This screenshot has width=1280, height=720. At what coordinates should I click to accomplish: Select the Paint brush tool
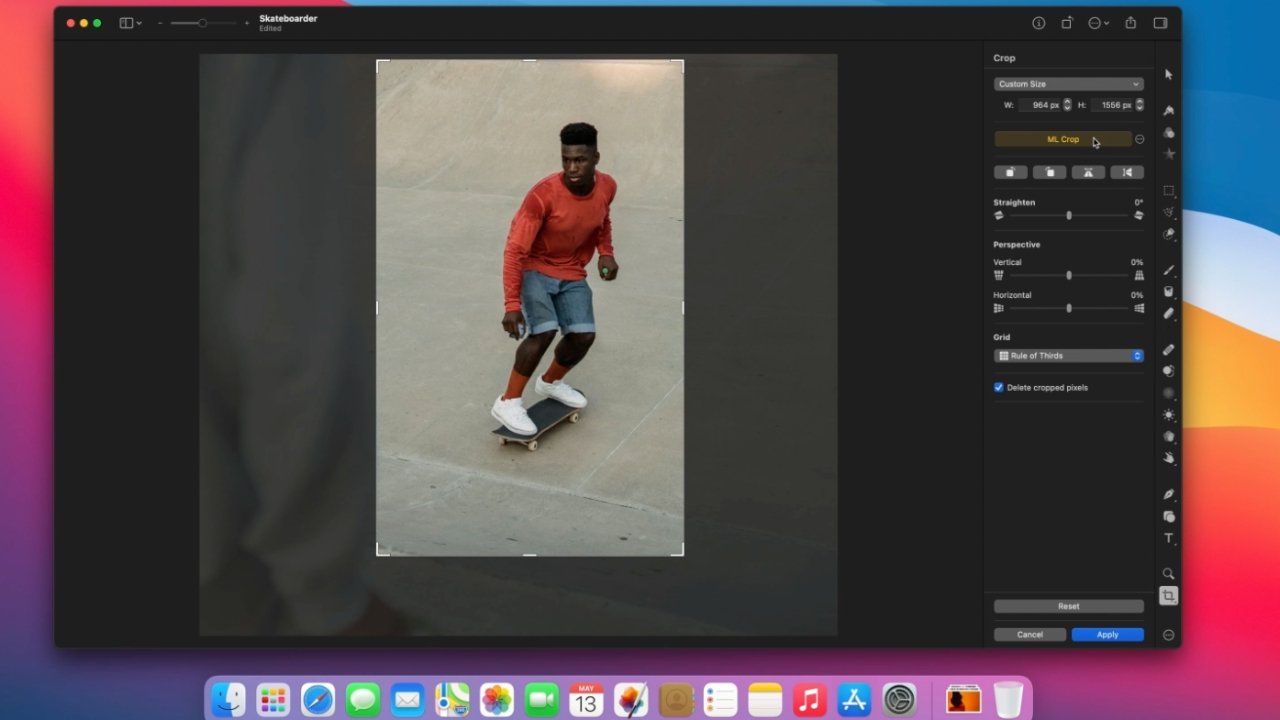pyautogui.click(x=1168, y=270)
